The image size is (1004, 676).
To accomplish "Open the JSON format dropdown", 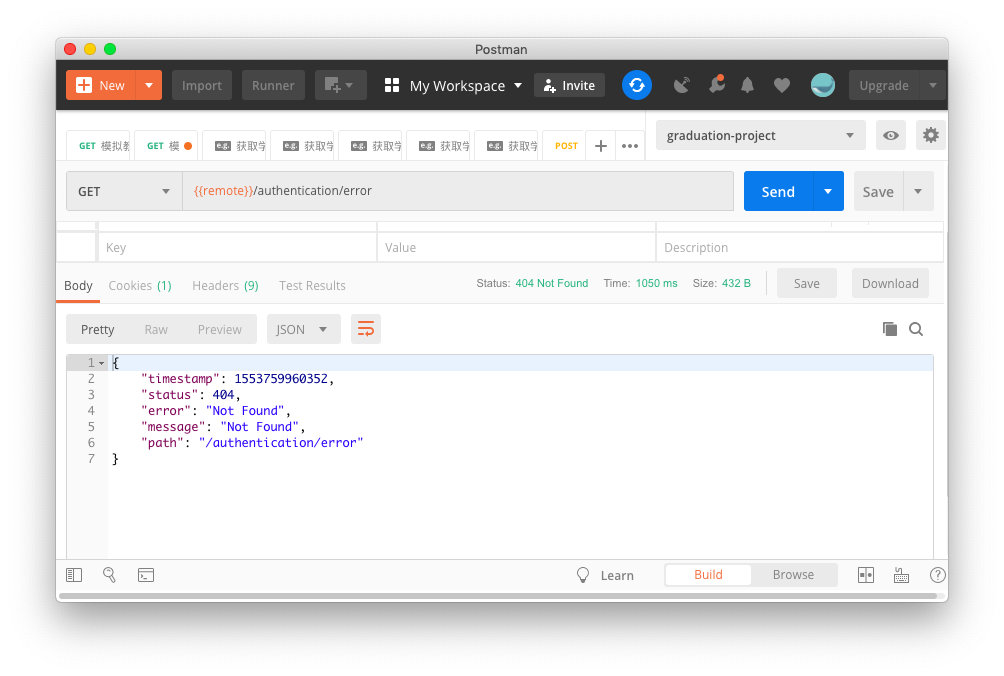I will 303,329.
